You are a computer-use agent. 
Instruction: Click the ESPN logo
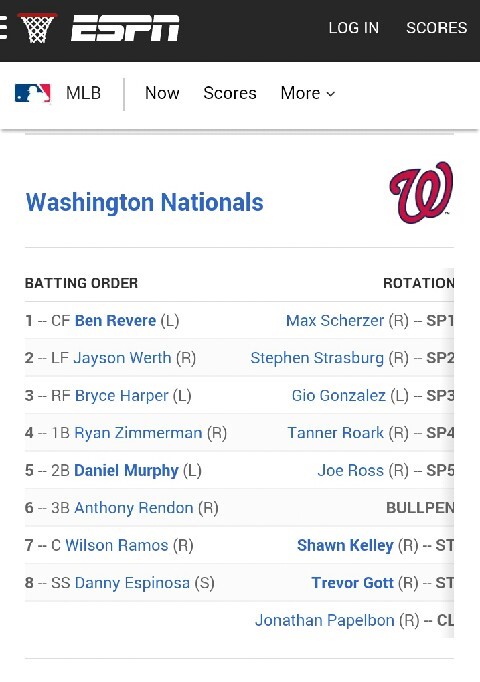tap(125, 28)
